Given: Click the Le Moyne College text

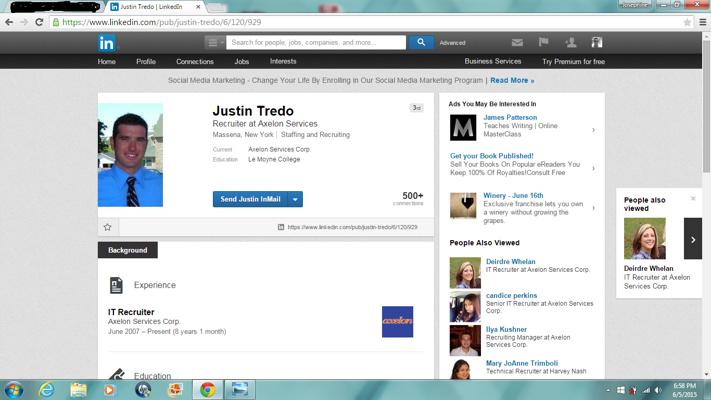Looking at the screenshot, I should click(x=274, y=160).
